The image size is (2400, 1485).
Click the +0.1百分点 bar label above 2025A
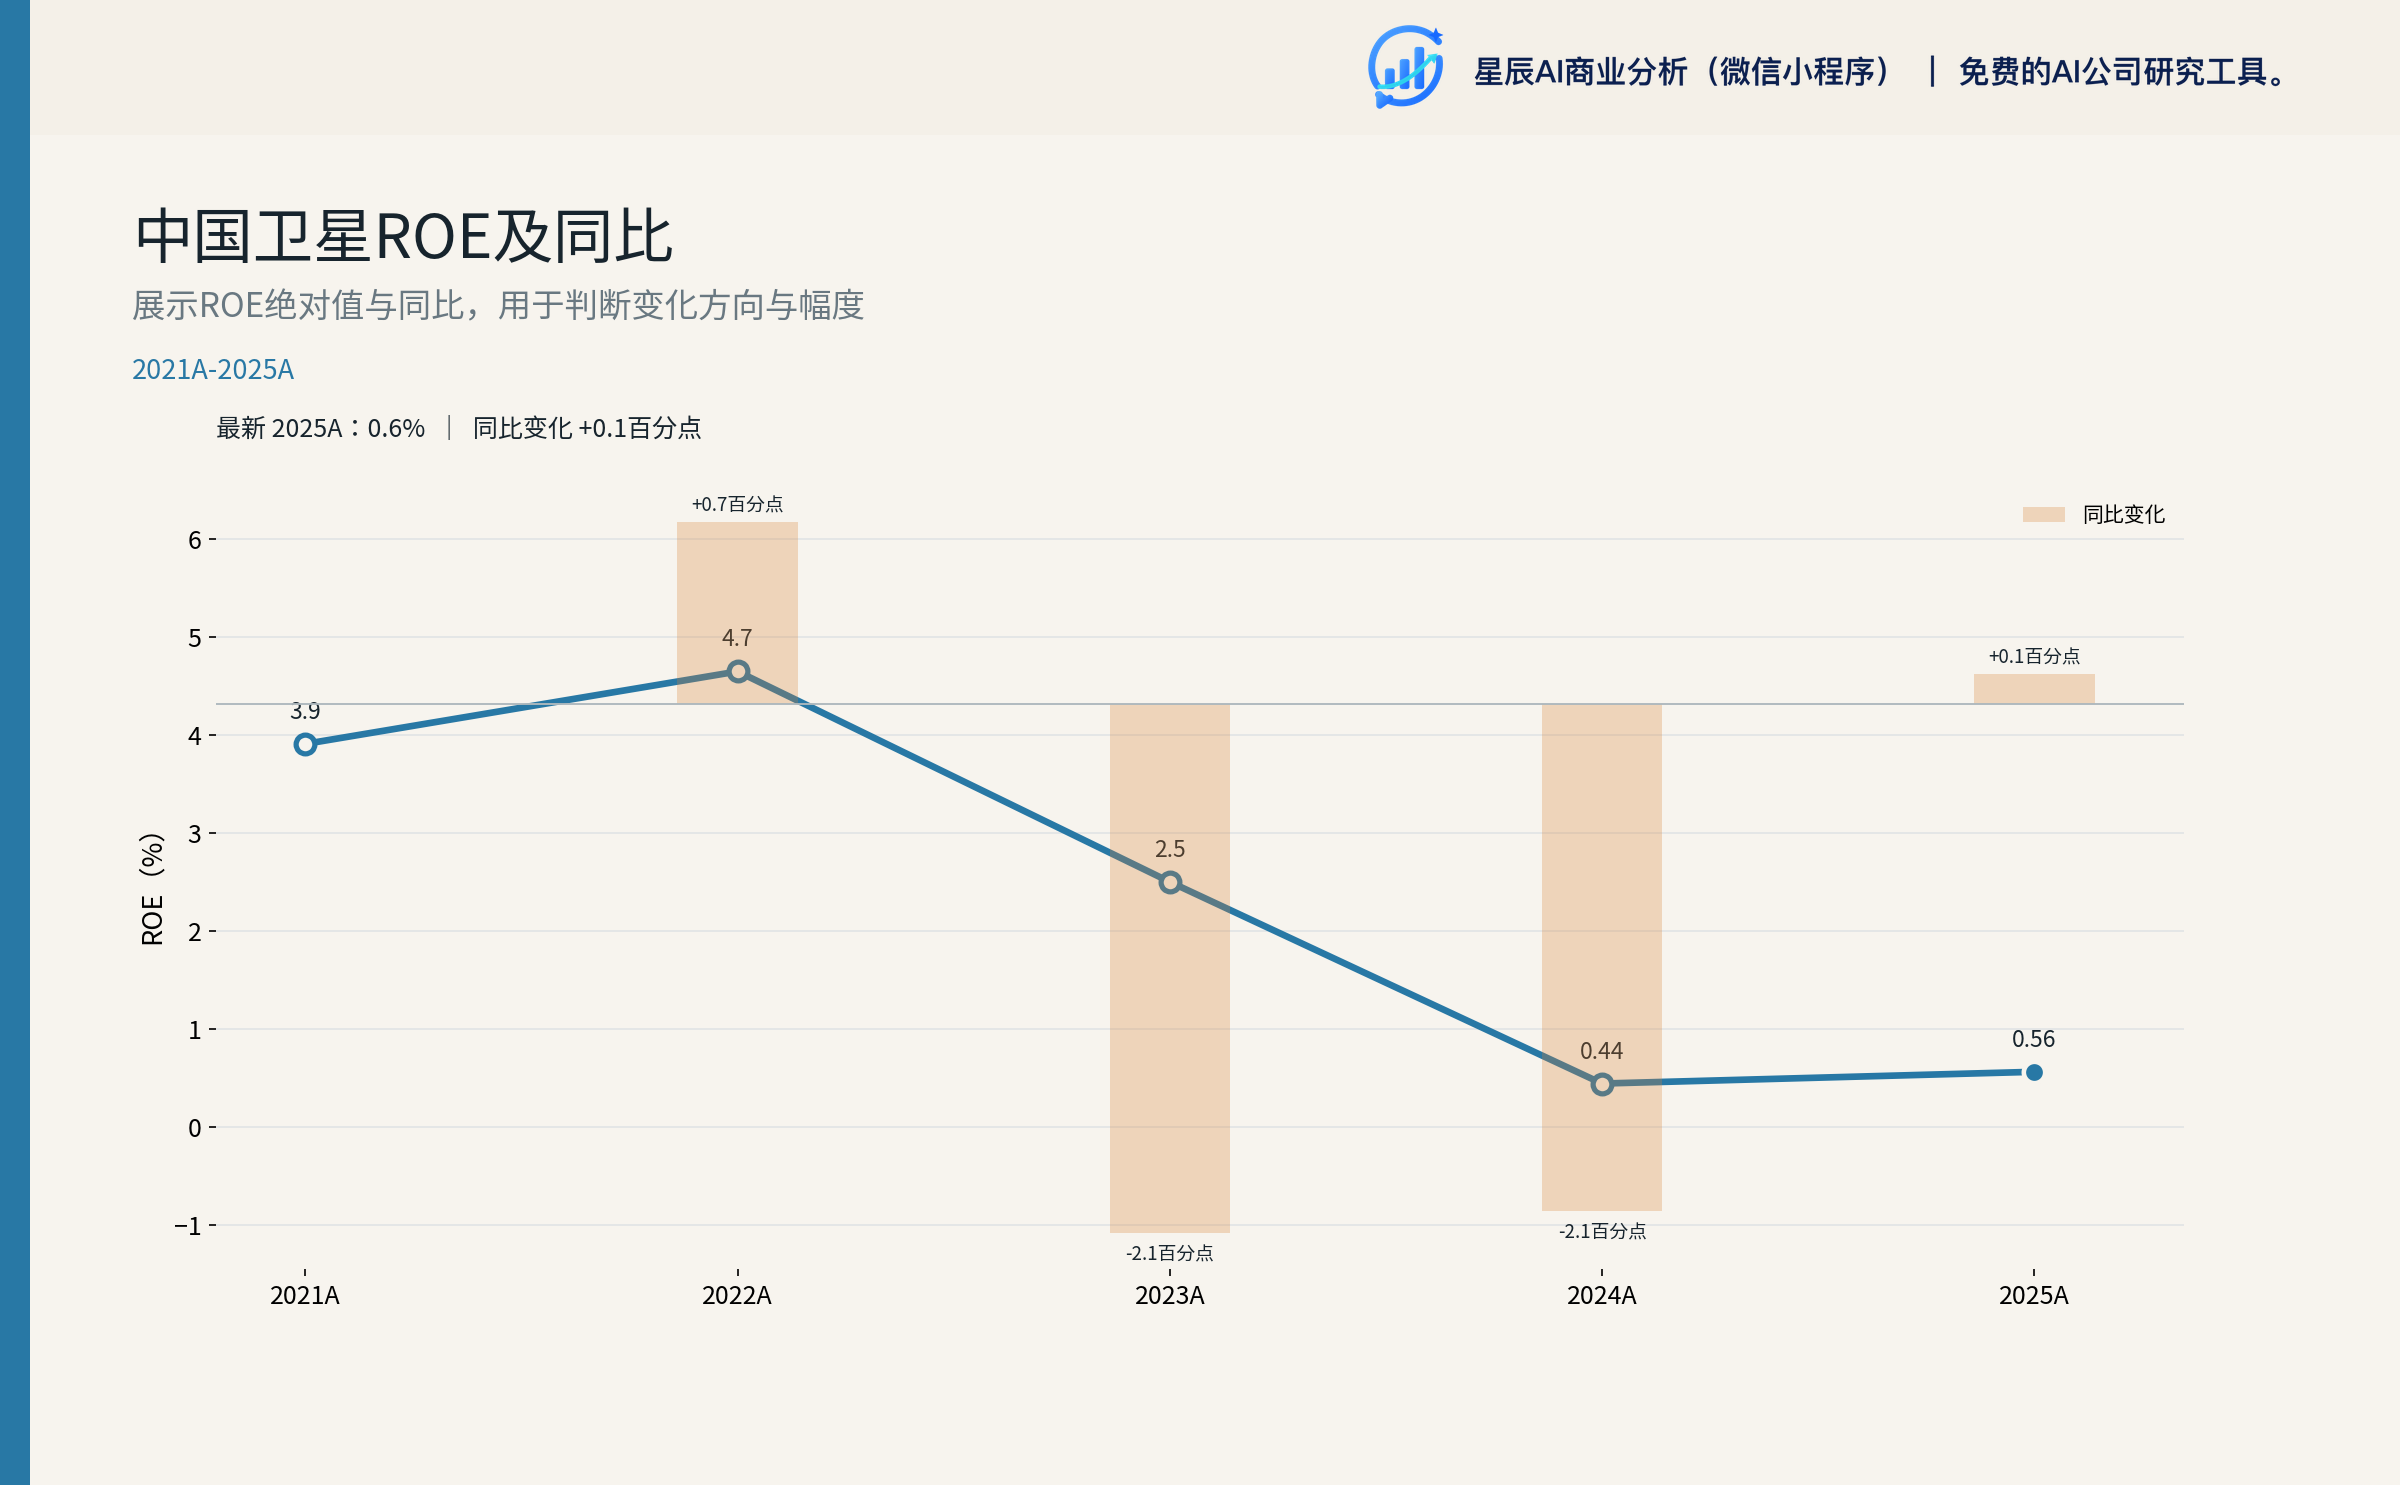pyautogui.click(x=2034, y=656)
